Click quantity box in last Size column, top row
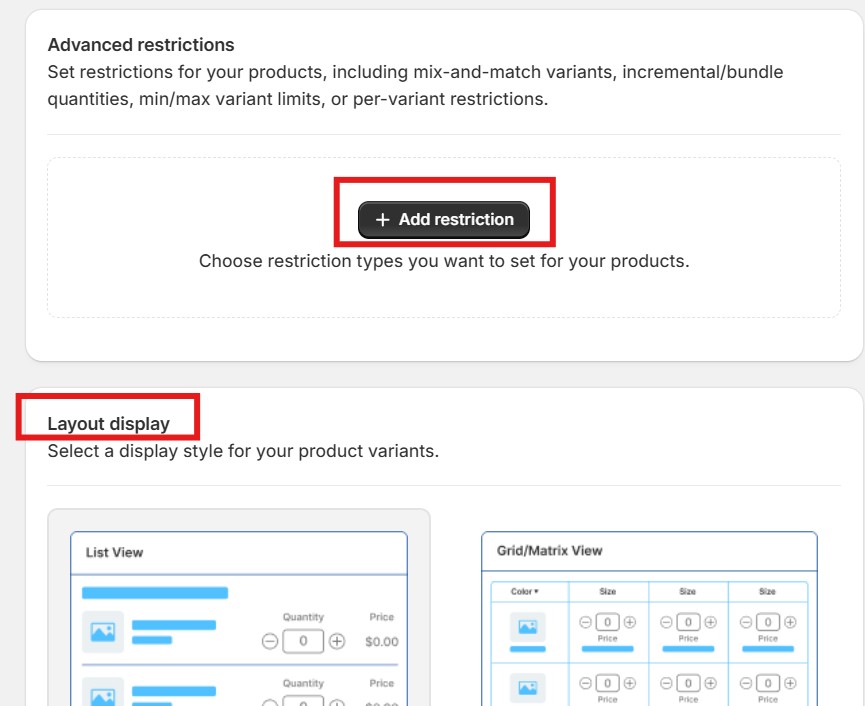865x706 pixels. (768, 622)
